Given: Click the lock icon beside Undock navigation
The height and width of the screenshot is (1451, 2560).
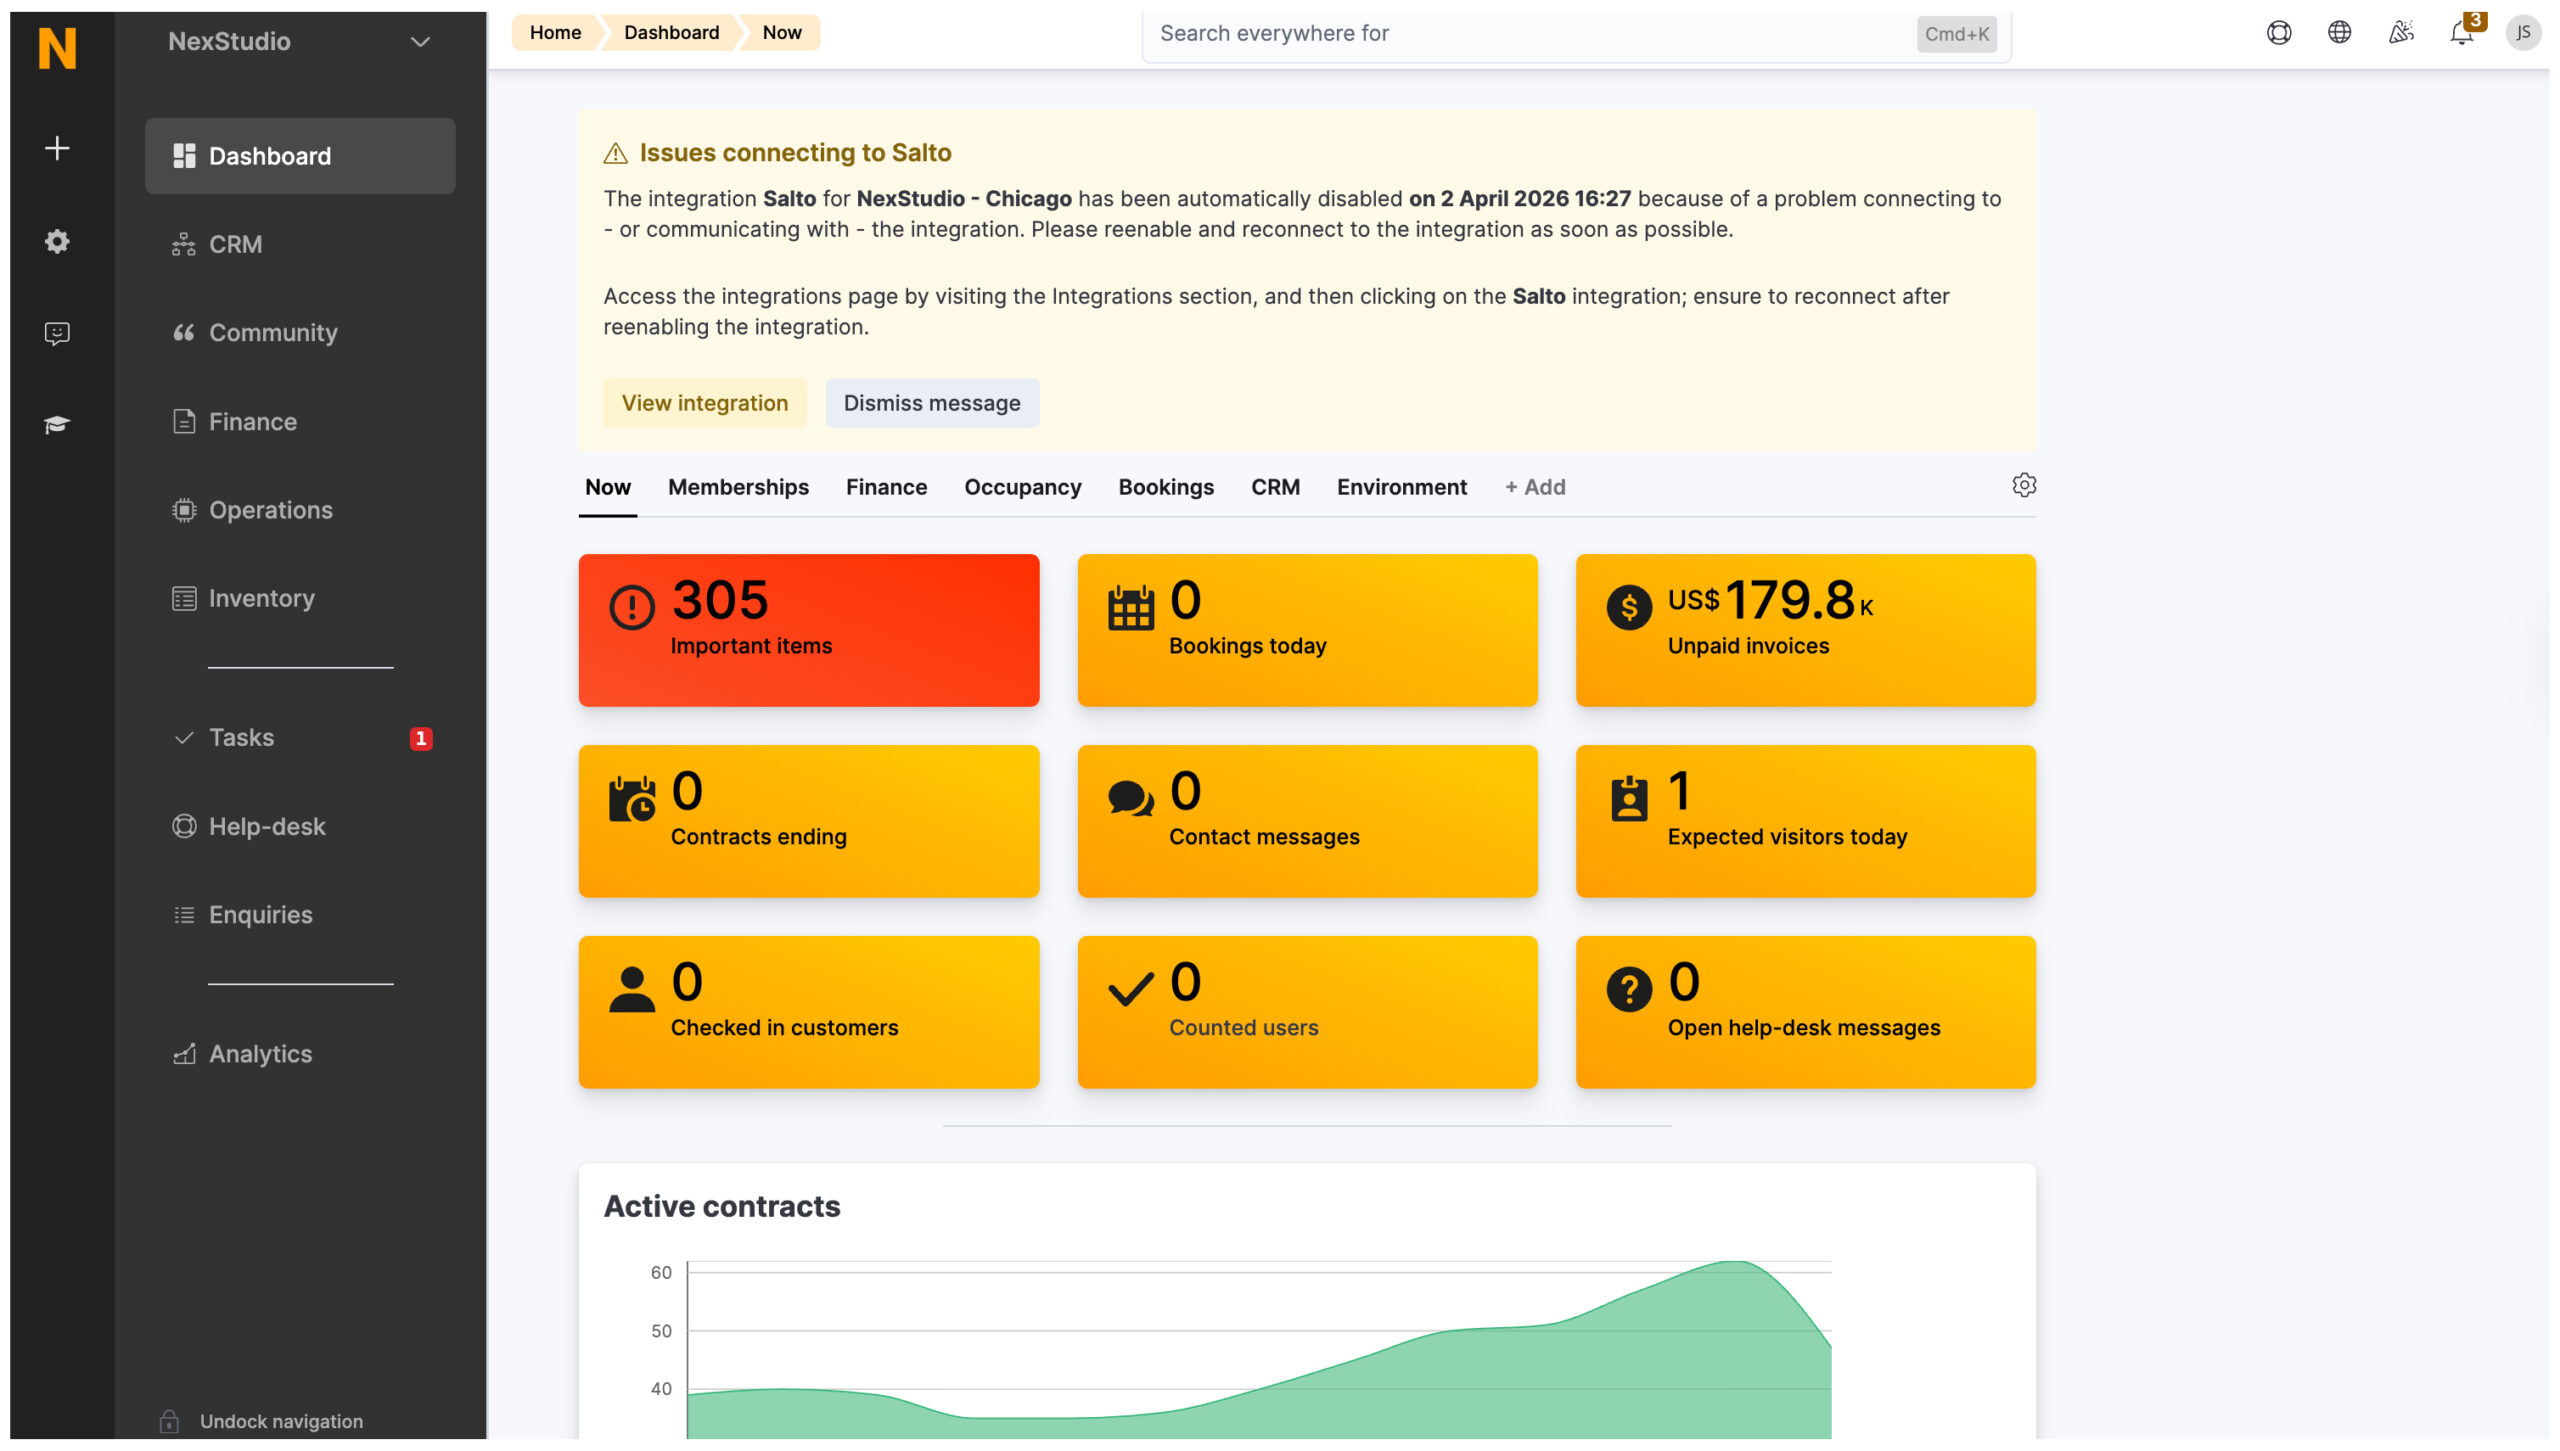Looking at the screenshot, I should (x=169, y=1421).
